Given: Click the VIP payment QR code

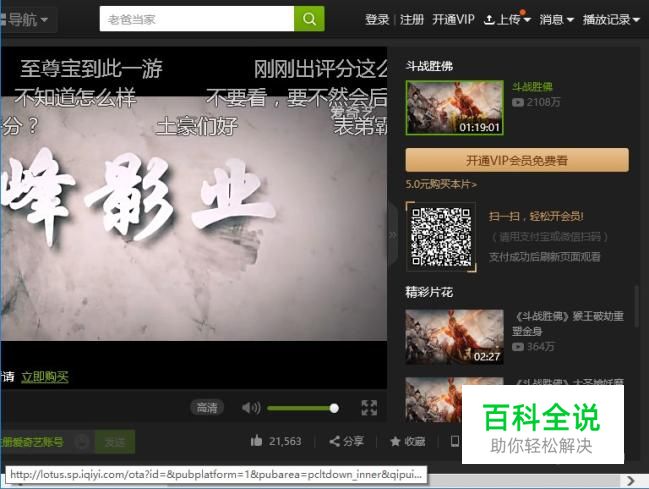Looking at the screenshot, I should pyautogui.click(x=441, y=237).
